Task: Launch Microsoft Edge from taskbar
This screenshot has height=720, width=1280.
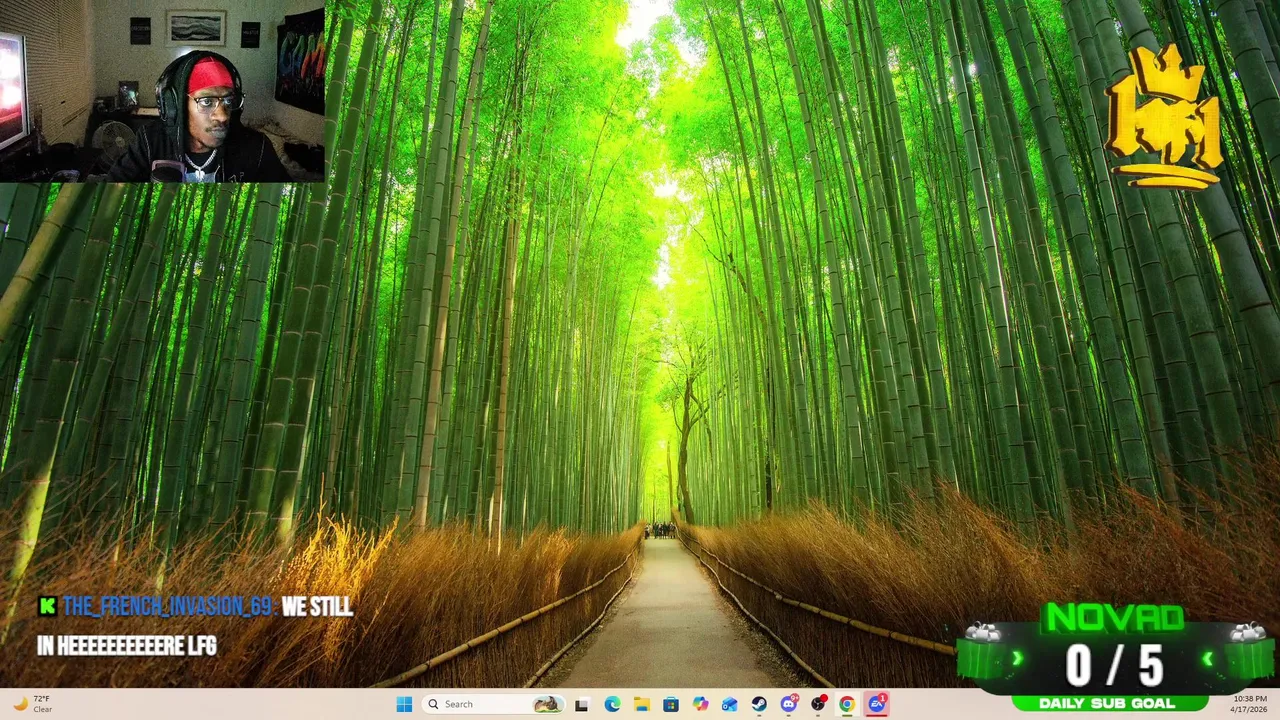Action: click(x=612, y=704)
